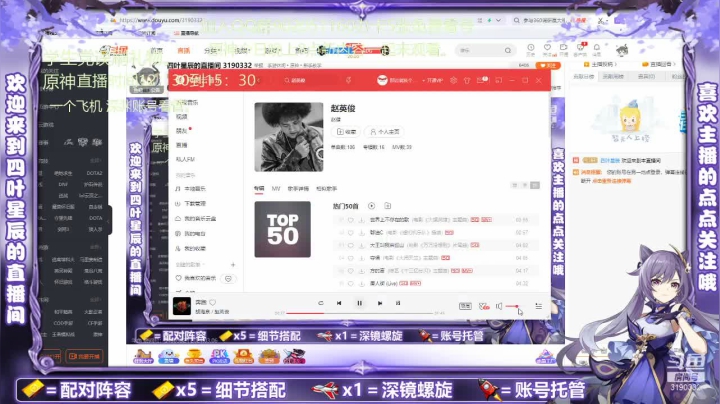This screenshot has height=404, width=720.
Task: Download the second song in the Top 50 list
Action: tap(361, 233)
